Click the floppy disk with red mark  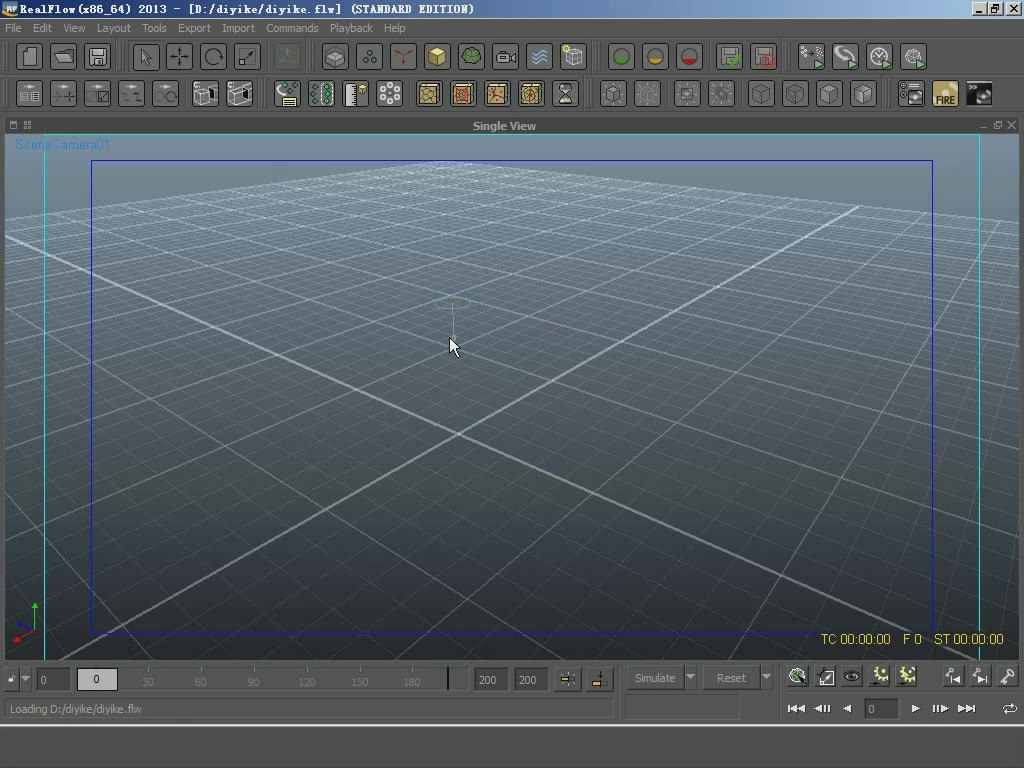763,57
